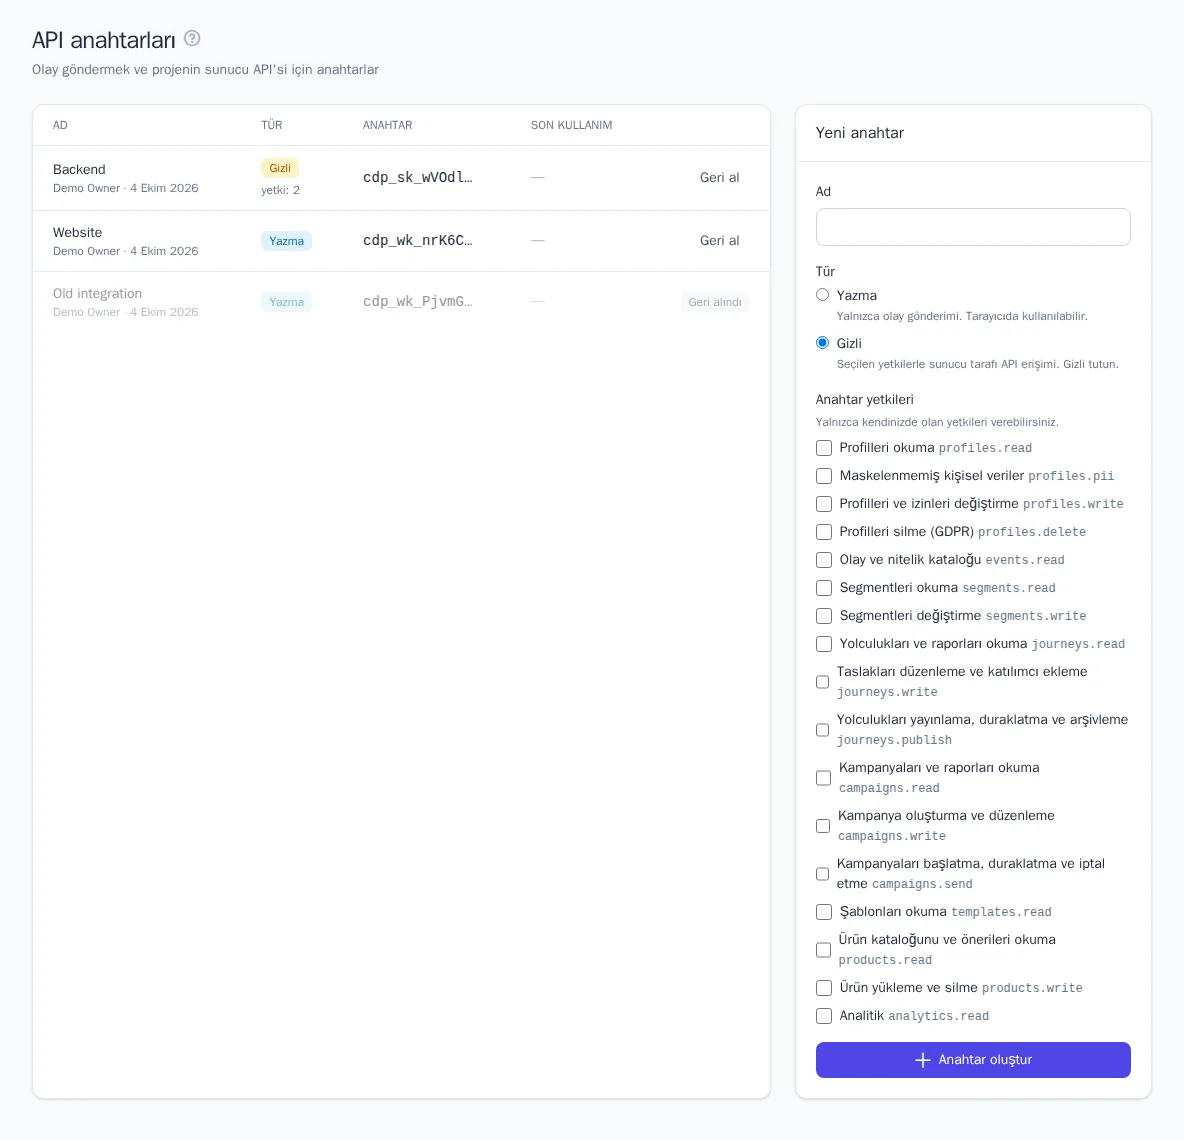1184x1140 pixels.
Task: Tick the templates.read permission checkbox
Action: pos(824,912)
